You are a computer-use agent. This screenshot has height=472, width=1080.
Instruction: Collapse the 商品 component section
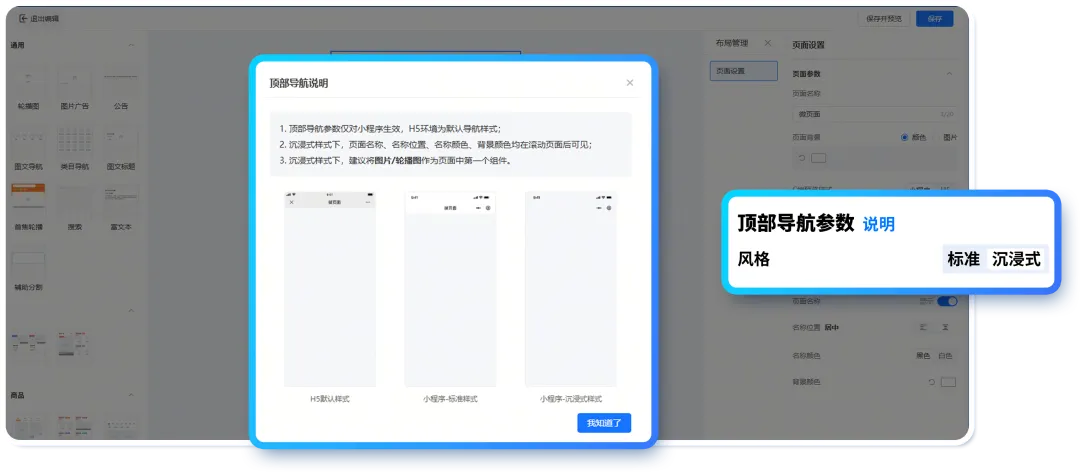[x=131, y=395]
